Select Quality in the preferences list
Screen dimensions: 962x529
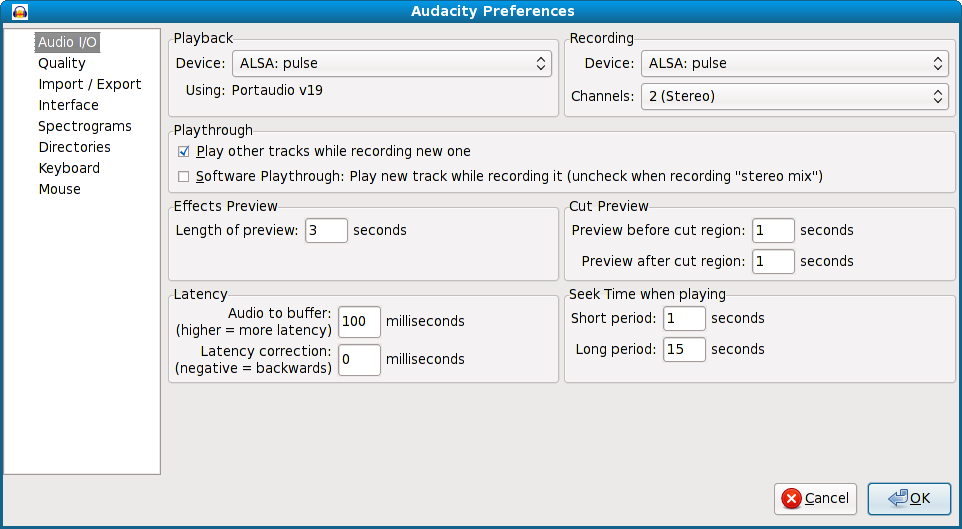pos(61,63)
